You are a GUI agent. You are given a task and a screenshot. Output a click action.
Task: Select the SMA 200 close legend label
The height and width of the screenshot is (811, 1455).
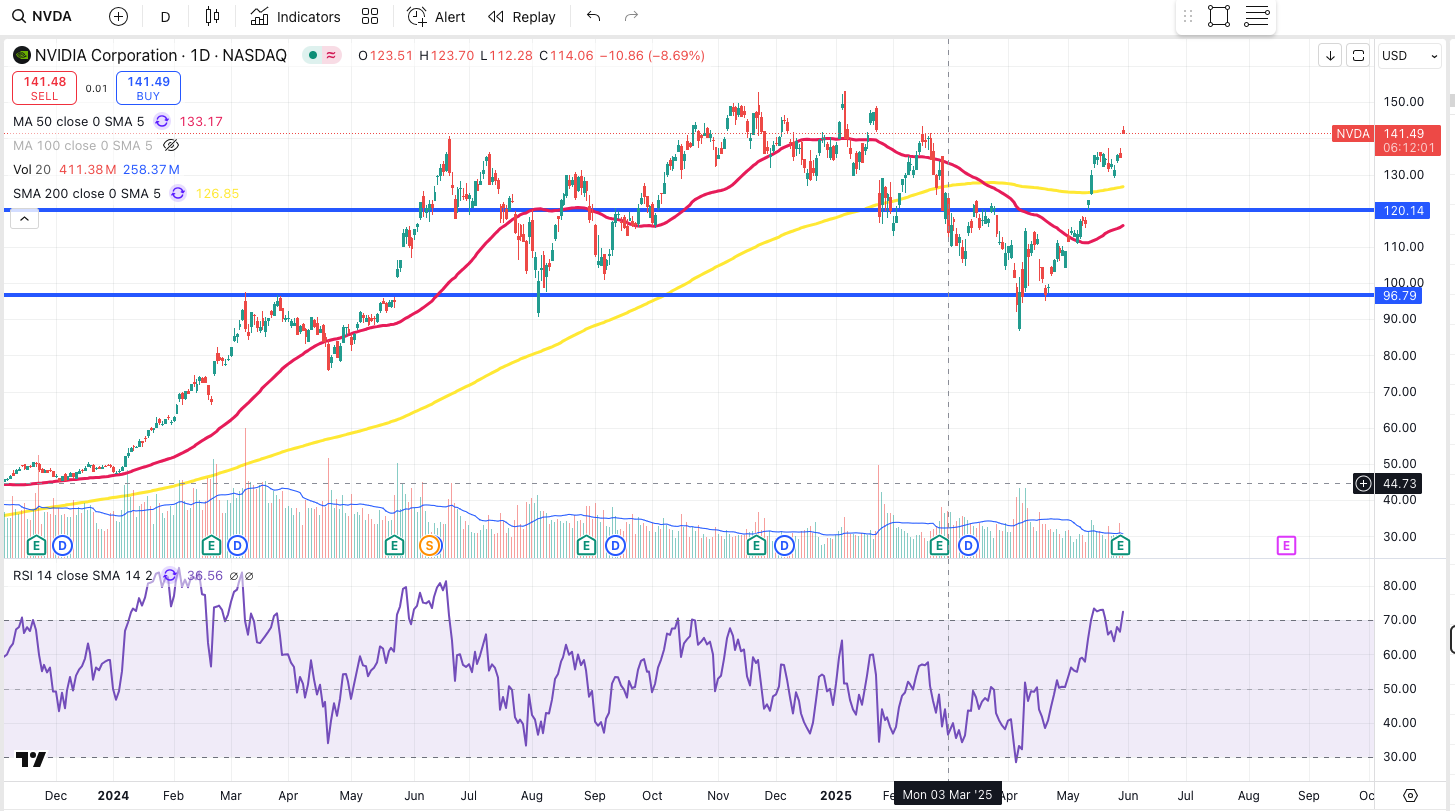(x=87, y=193)
